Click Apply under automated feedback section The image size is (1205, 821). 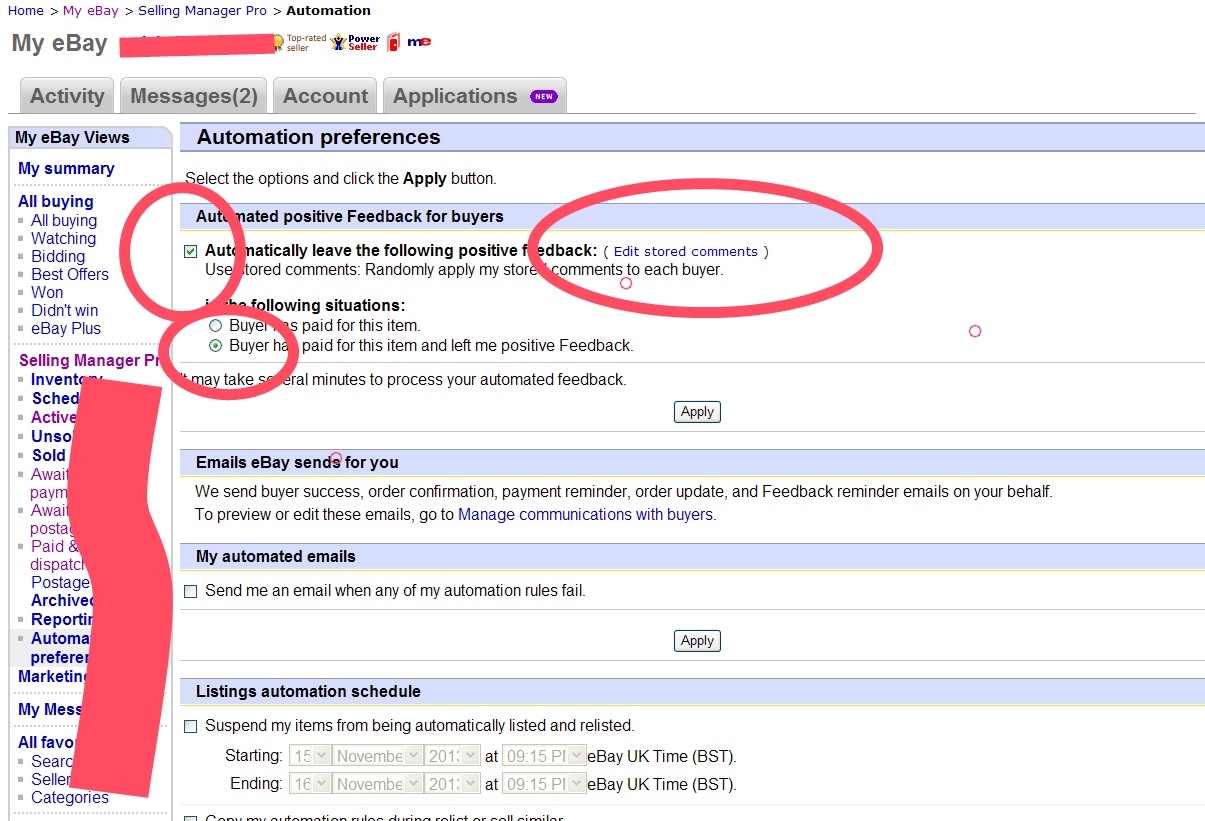coord(697,412)
